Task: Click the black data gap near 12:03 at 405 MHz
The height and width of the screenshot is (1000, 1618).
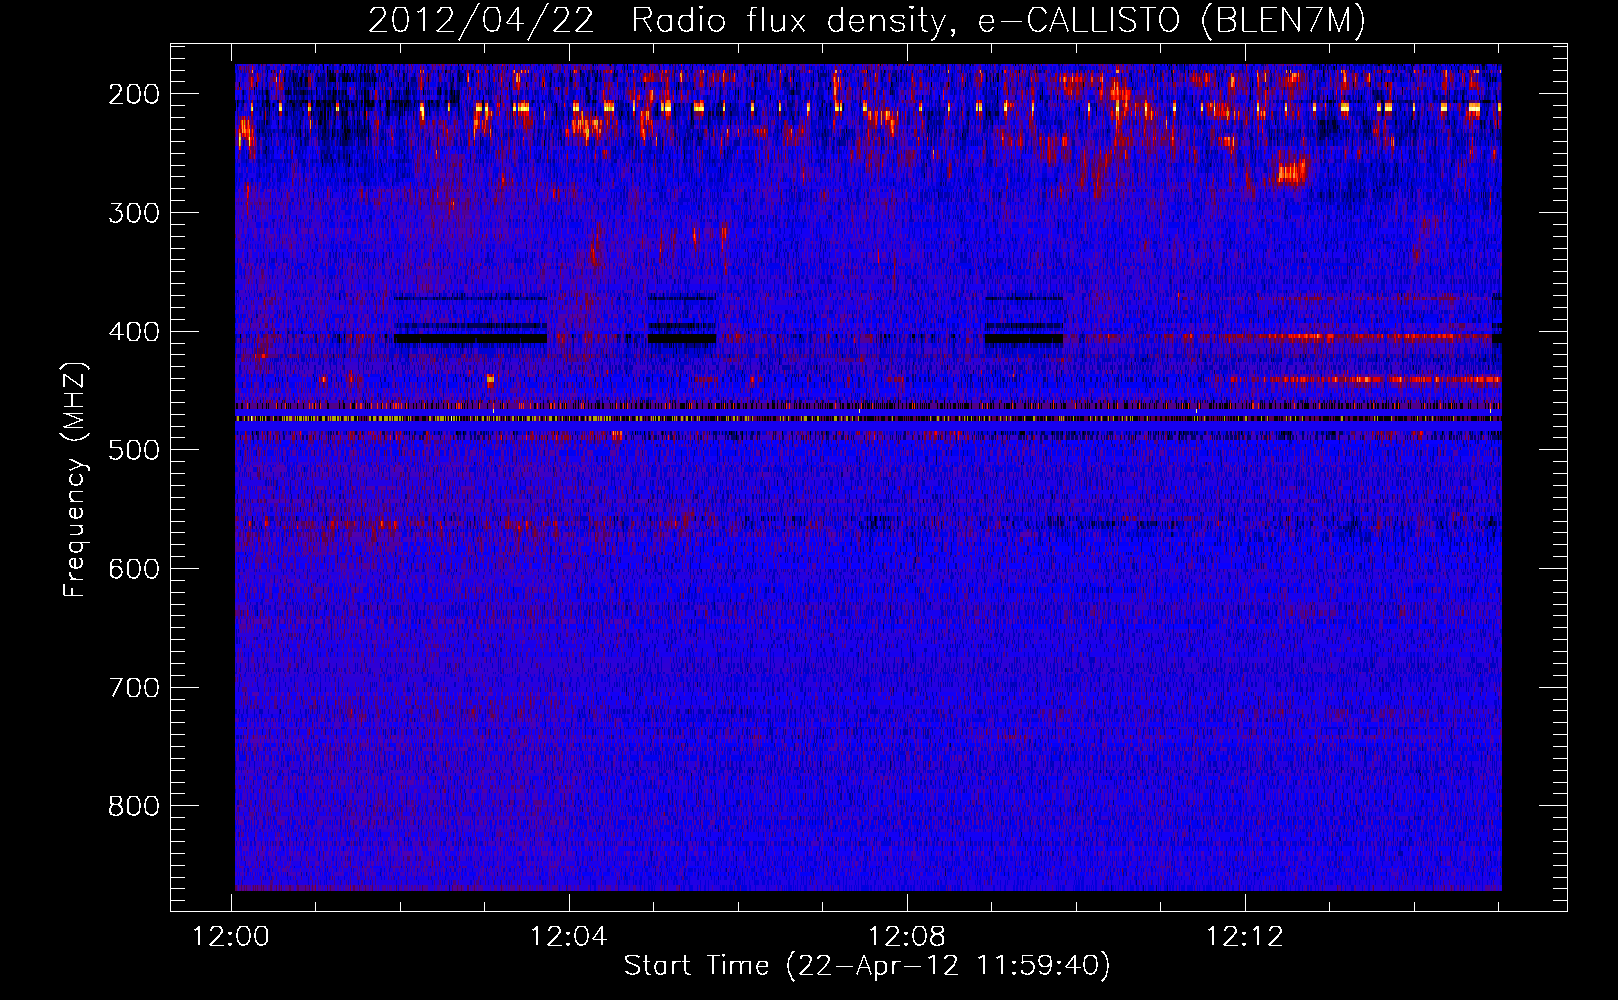Action: [470, 338]
